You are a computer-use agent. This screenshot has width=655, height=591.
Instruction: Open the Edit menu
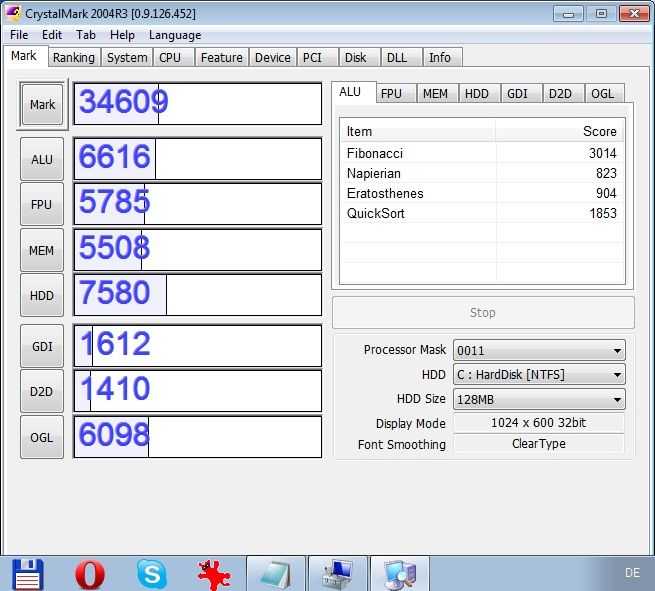pos(52,35)
